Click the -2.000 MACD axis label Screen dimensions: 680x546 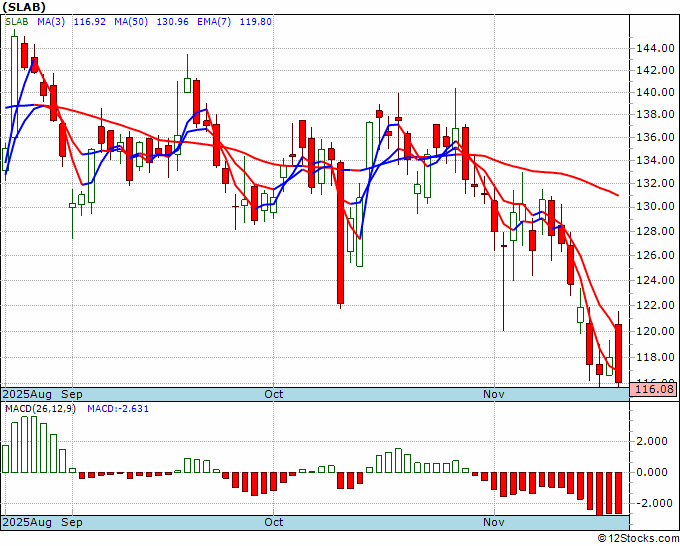click(x=652, y=503)
